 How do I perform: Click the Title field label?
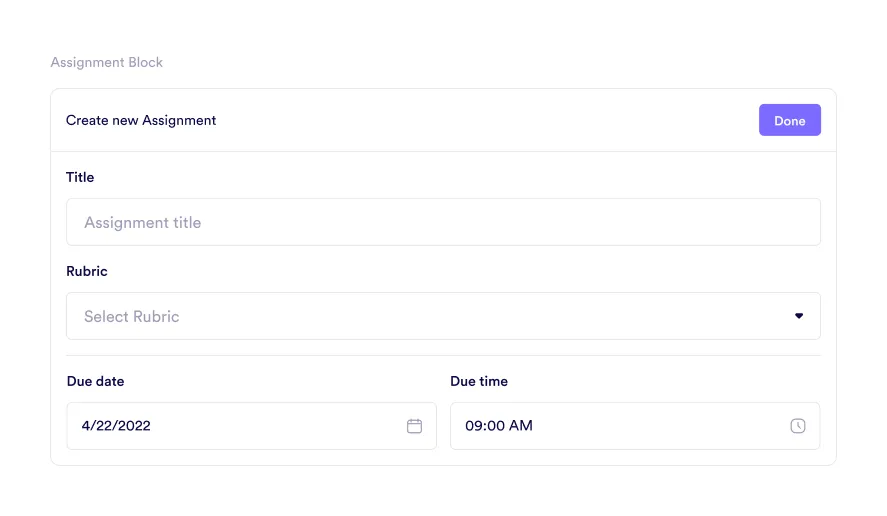coord(80,177)
